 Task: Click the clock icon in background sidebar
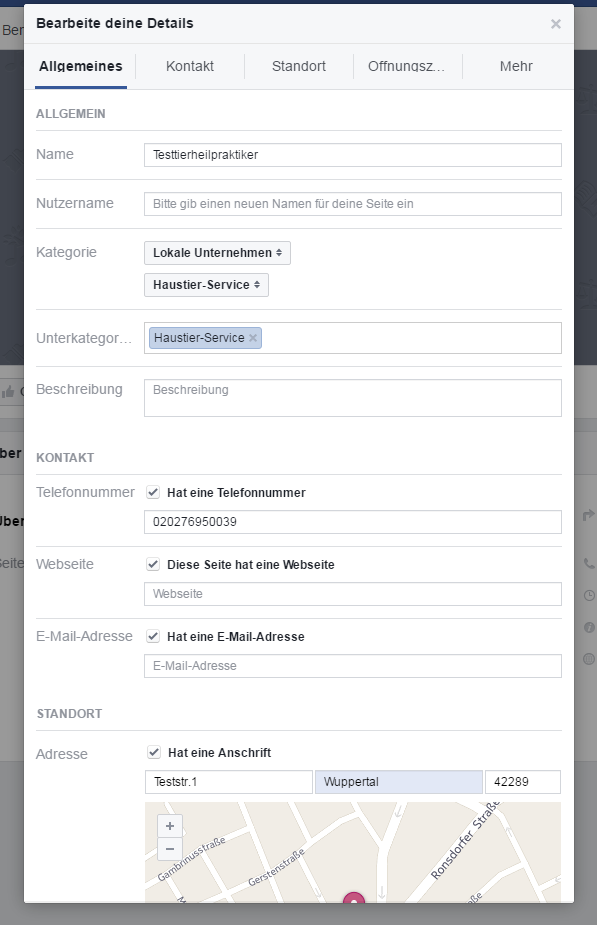tap(589, 595)
